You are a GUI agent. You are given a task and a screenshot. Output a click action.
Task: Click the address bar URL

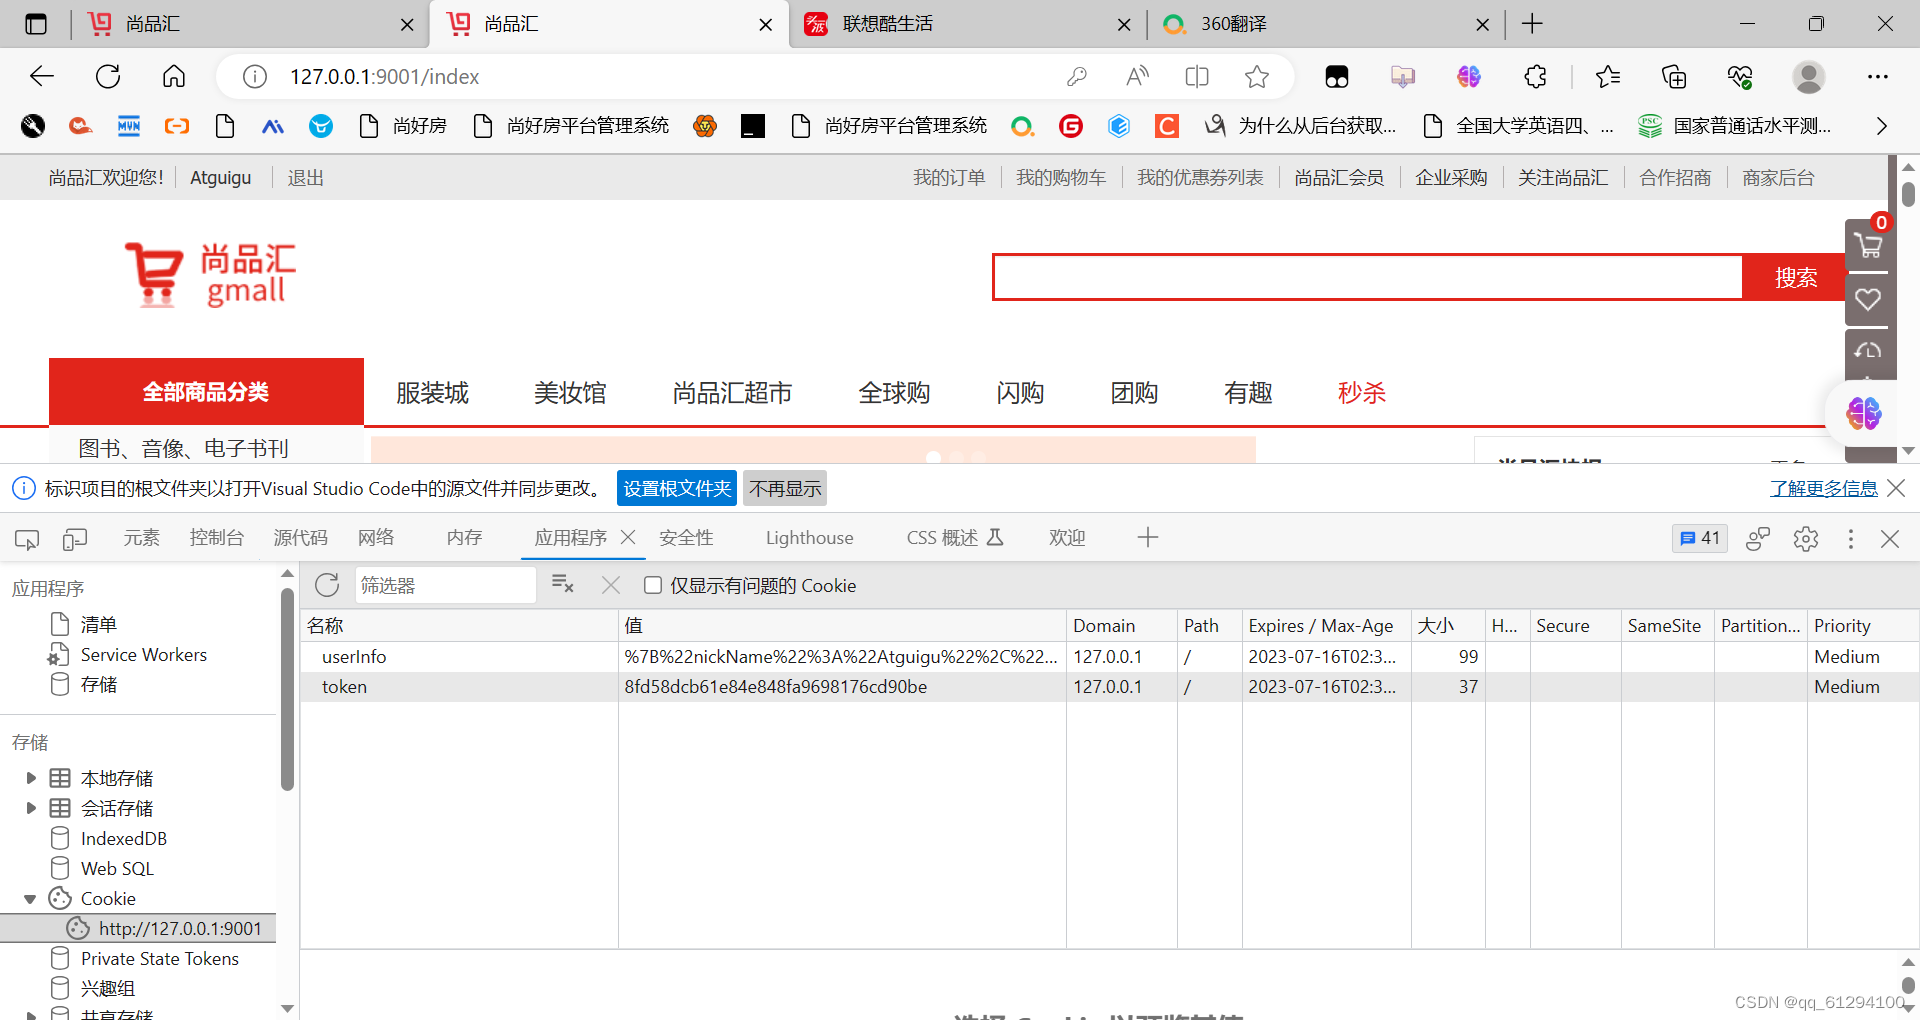click(385, 76)
